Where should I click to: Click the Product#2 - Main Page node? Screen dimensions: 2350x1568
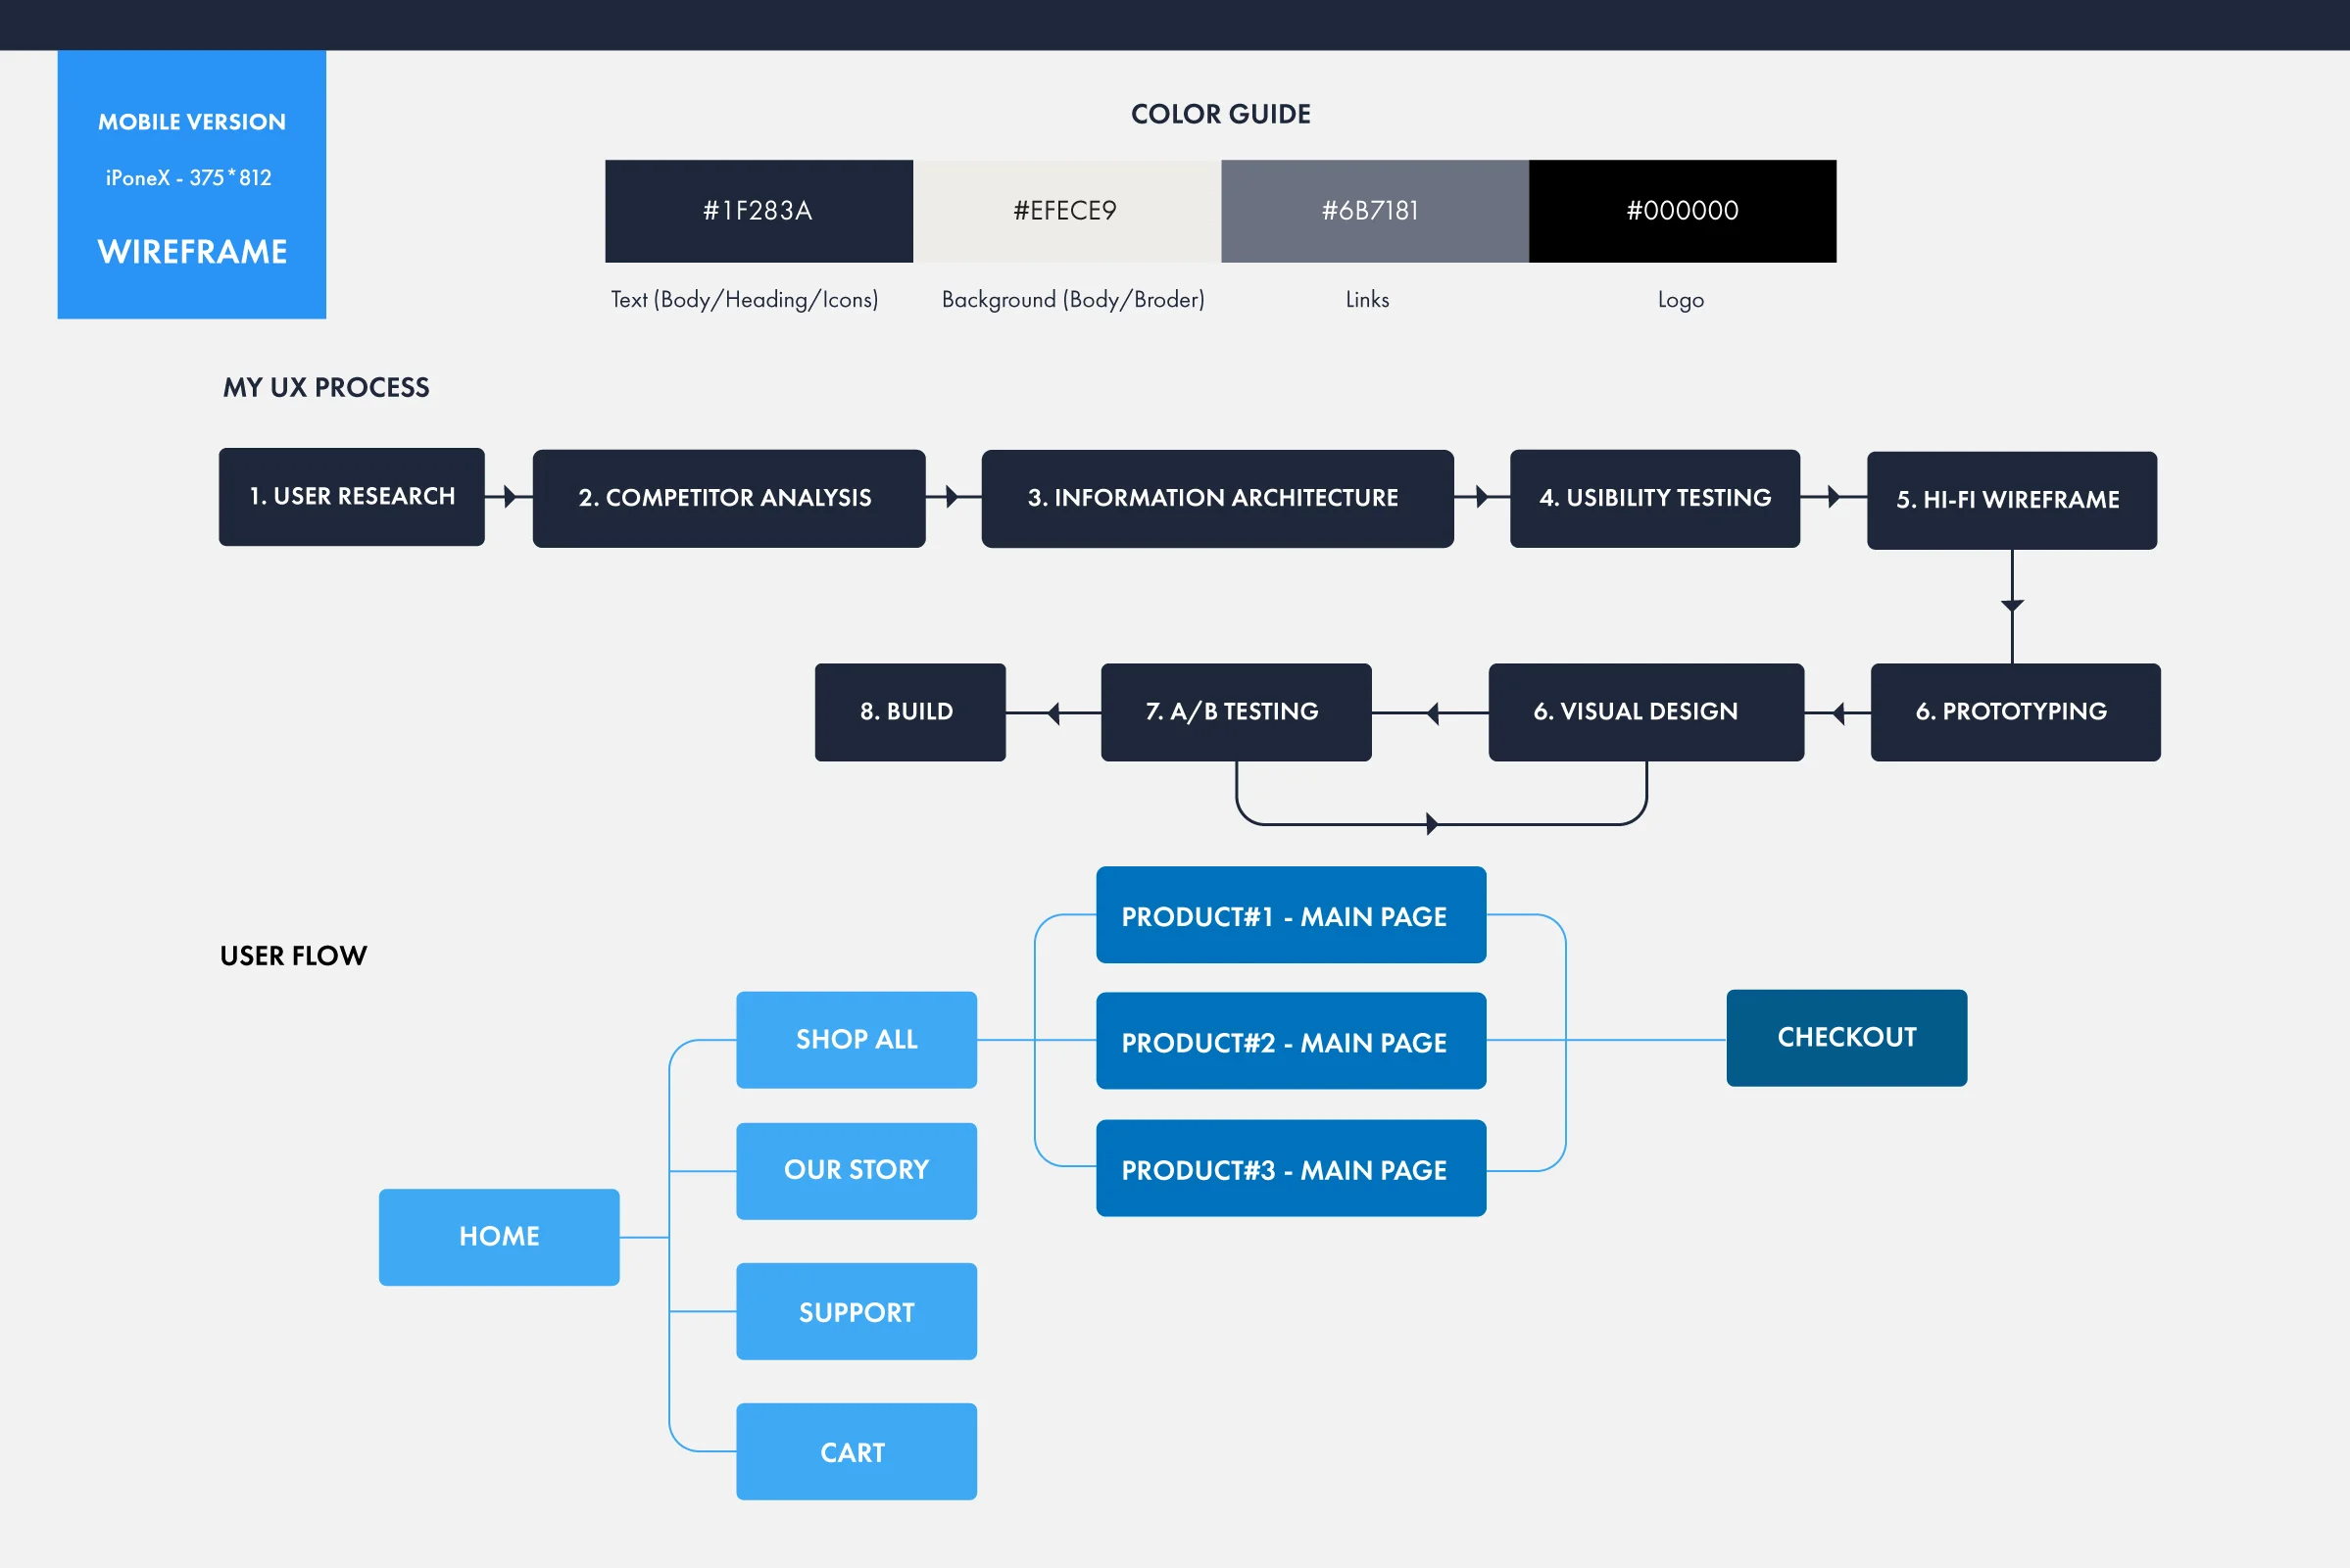click(1290, 1041)
